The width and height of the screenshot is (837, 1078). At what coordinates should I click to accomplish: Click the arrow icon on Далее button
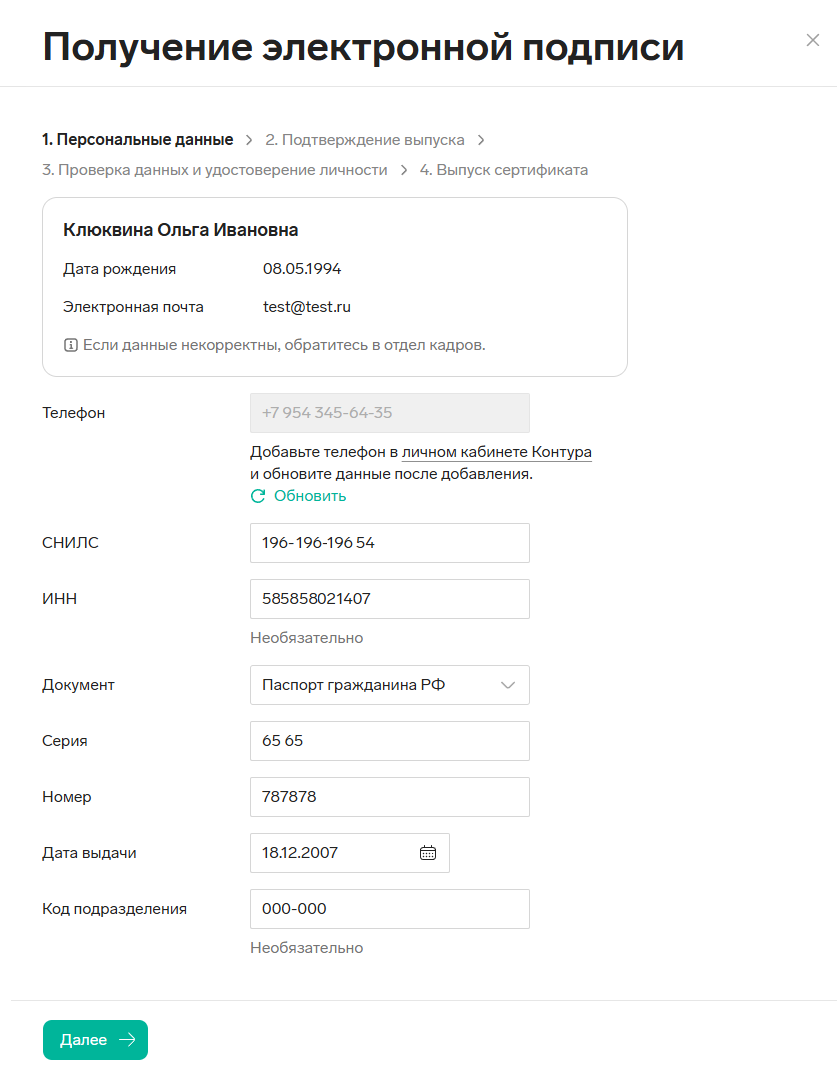pyautogui.click(x=127, y=1040)
